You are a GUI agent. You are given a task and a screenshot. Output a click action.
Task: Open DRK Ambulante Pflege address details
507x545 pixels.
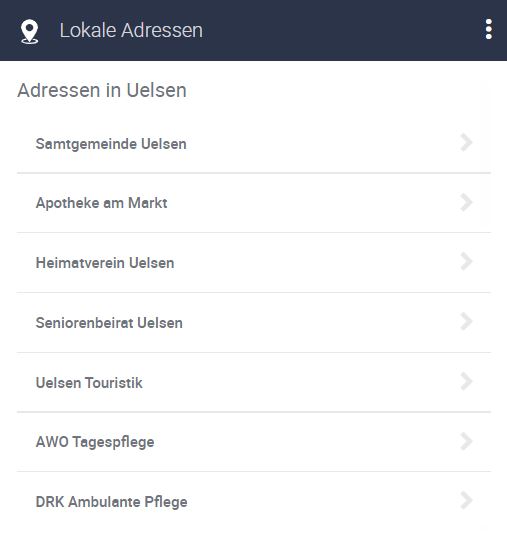pyautogui.click(x=254, y=502)
